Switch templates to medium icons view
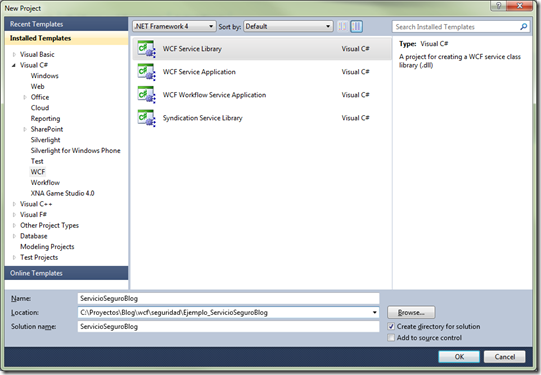Screen dimensions: 541x375 pyautogui.click(x=356, y=26)
